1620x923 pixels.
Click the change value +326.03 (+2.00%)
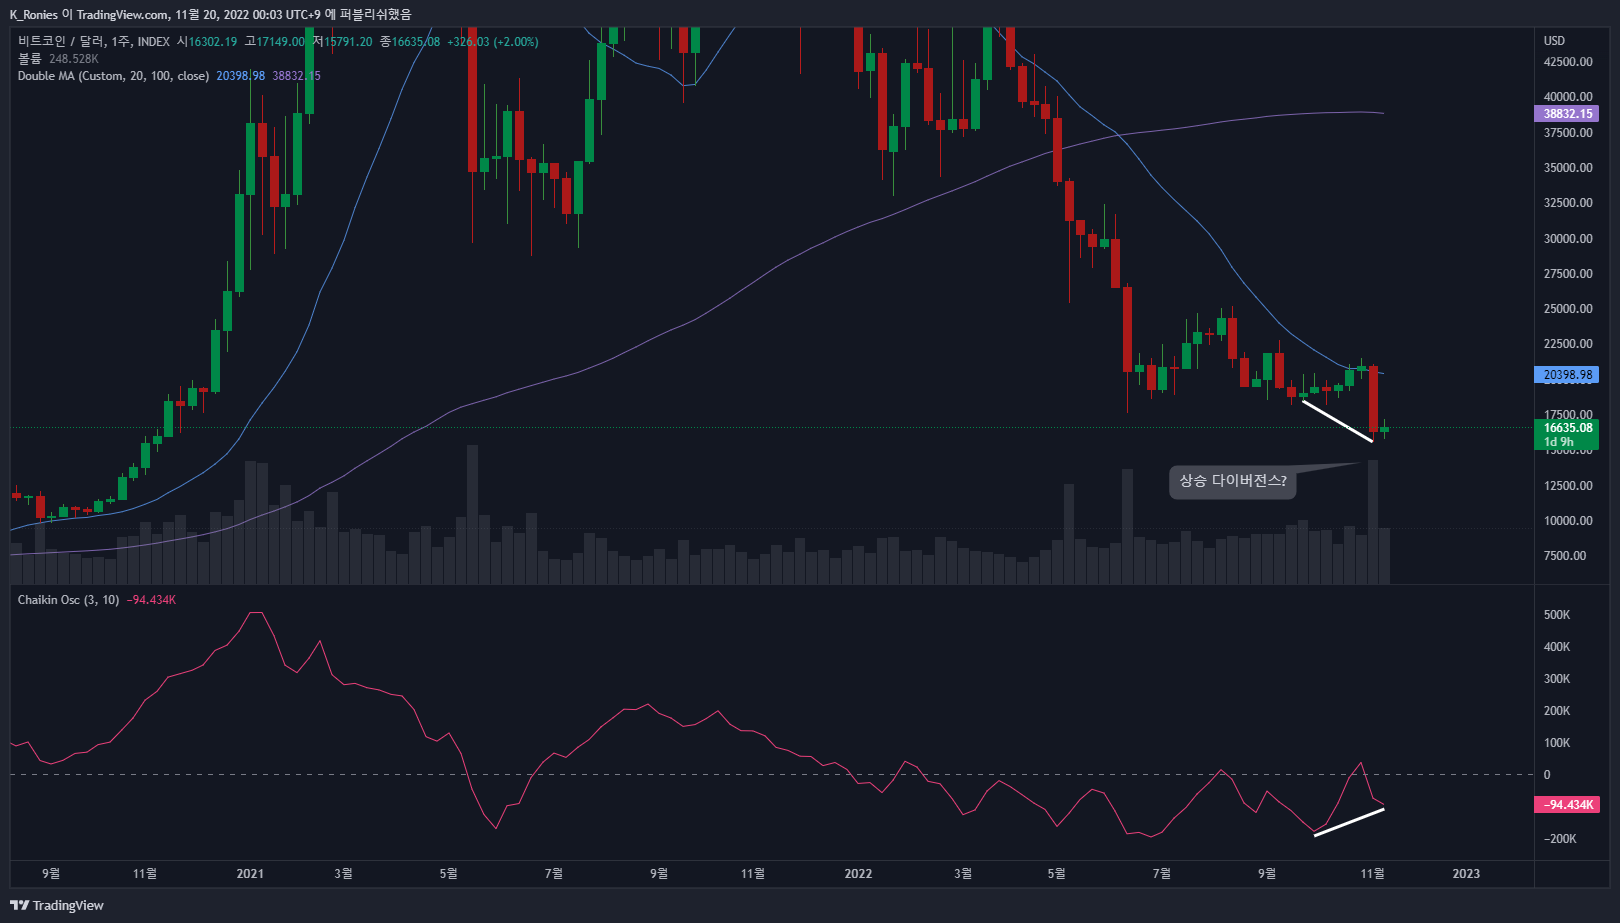(x=493, y=42)
